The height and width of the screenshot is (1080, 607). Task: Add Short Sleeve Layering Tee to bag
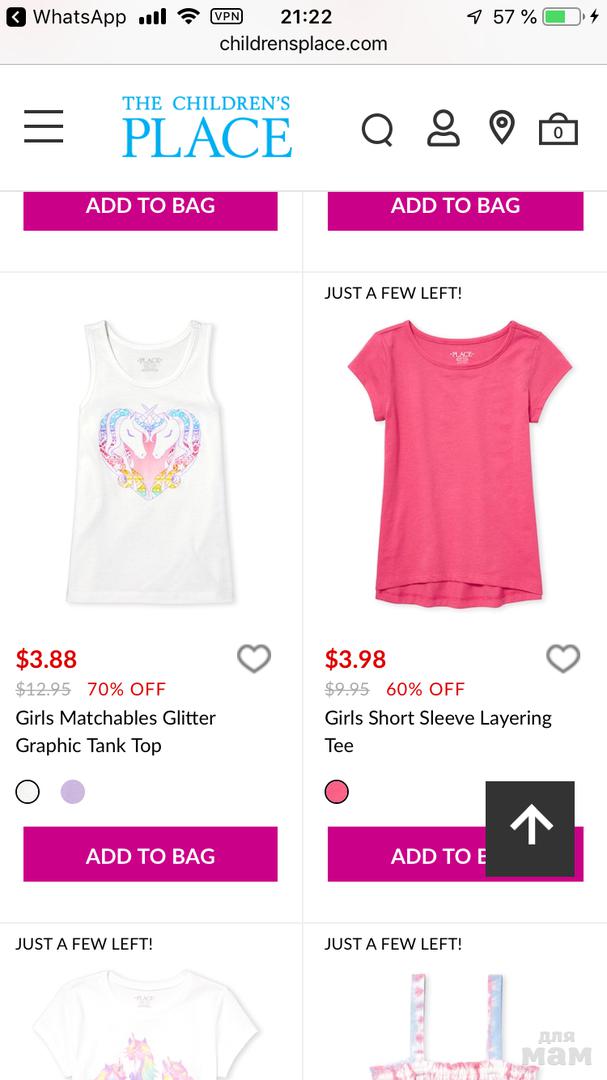(406, 855)
